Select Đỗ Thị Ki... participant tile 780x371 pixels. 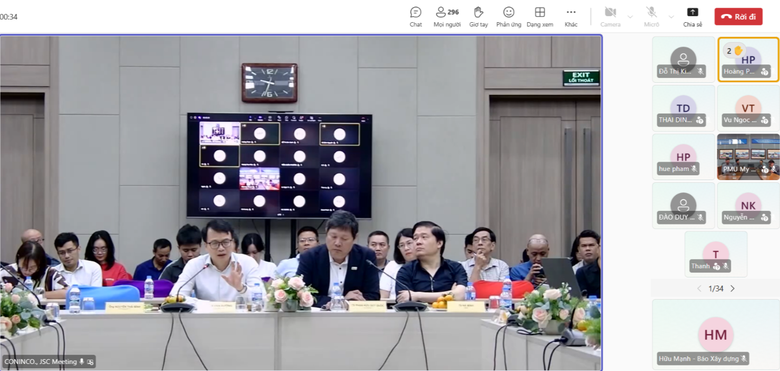683,59
